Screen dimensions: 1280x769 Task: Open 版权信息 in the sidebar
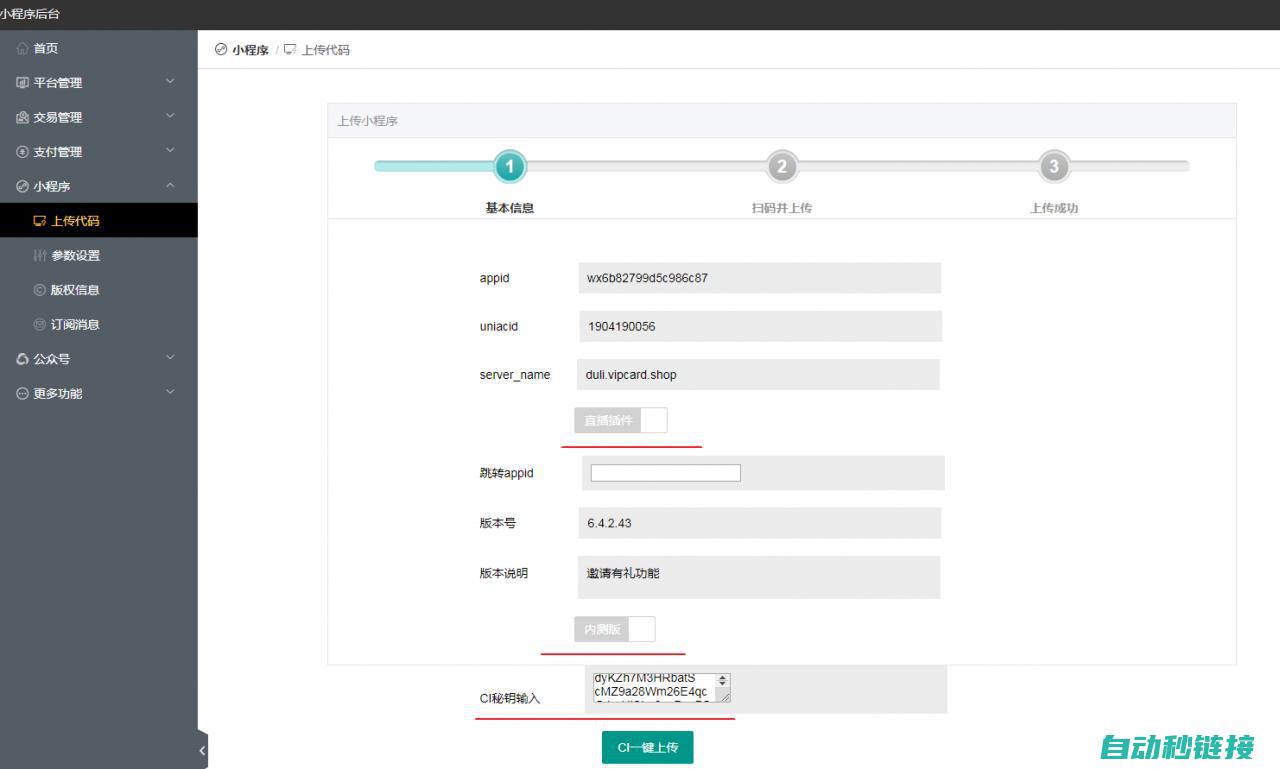pyautogui.click(x=98, y=290)
